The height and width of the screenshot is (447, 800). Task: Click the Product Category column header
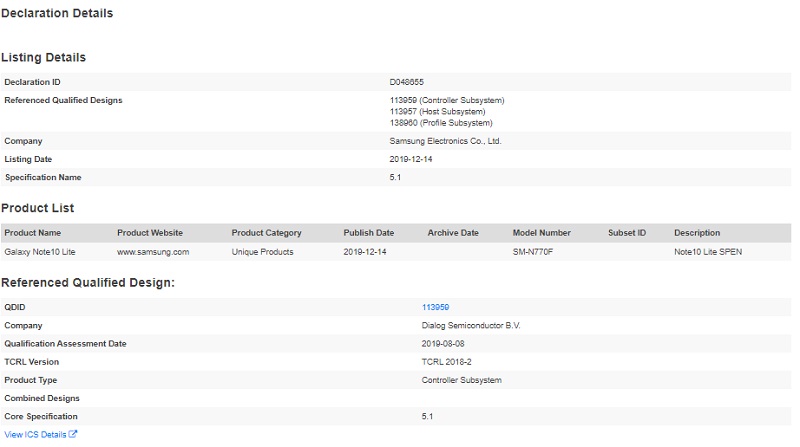click(x=266, y=233)
